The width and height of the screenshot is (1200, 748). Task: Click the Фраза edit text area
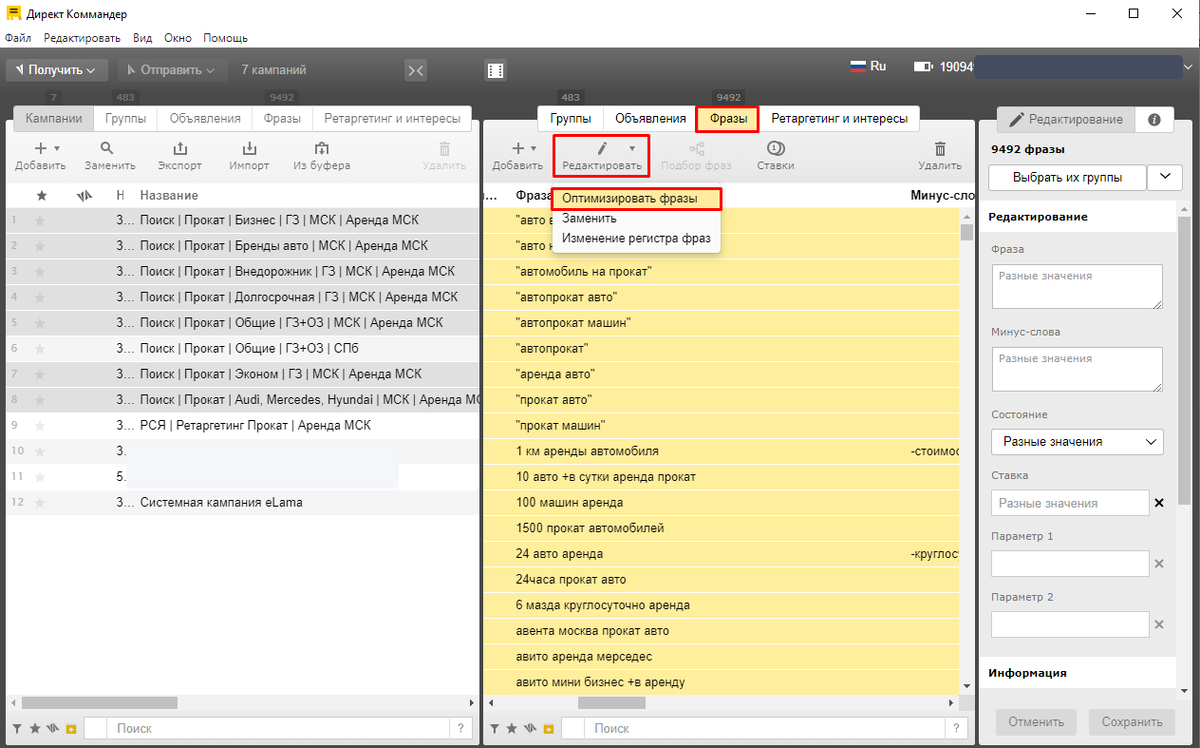pos(1077,286)
